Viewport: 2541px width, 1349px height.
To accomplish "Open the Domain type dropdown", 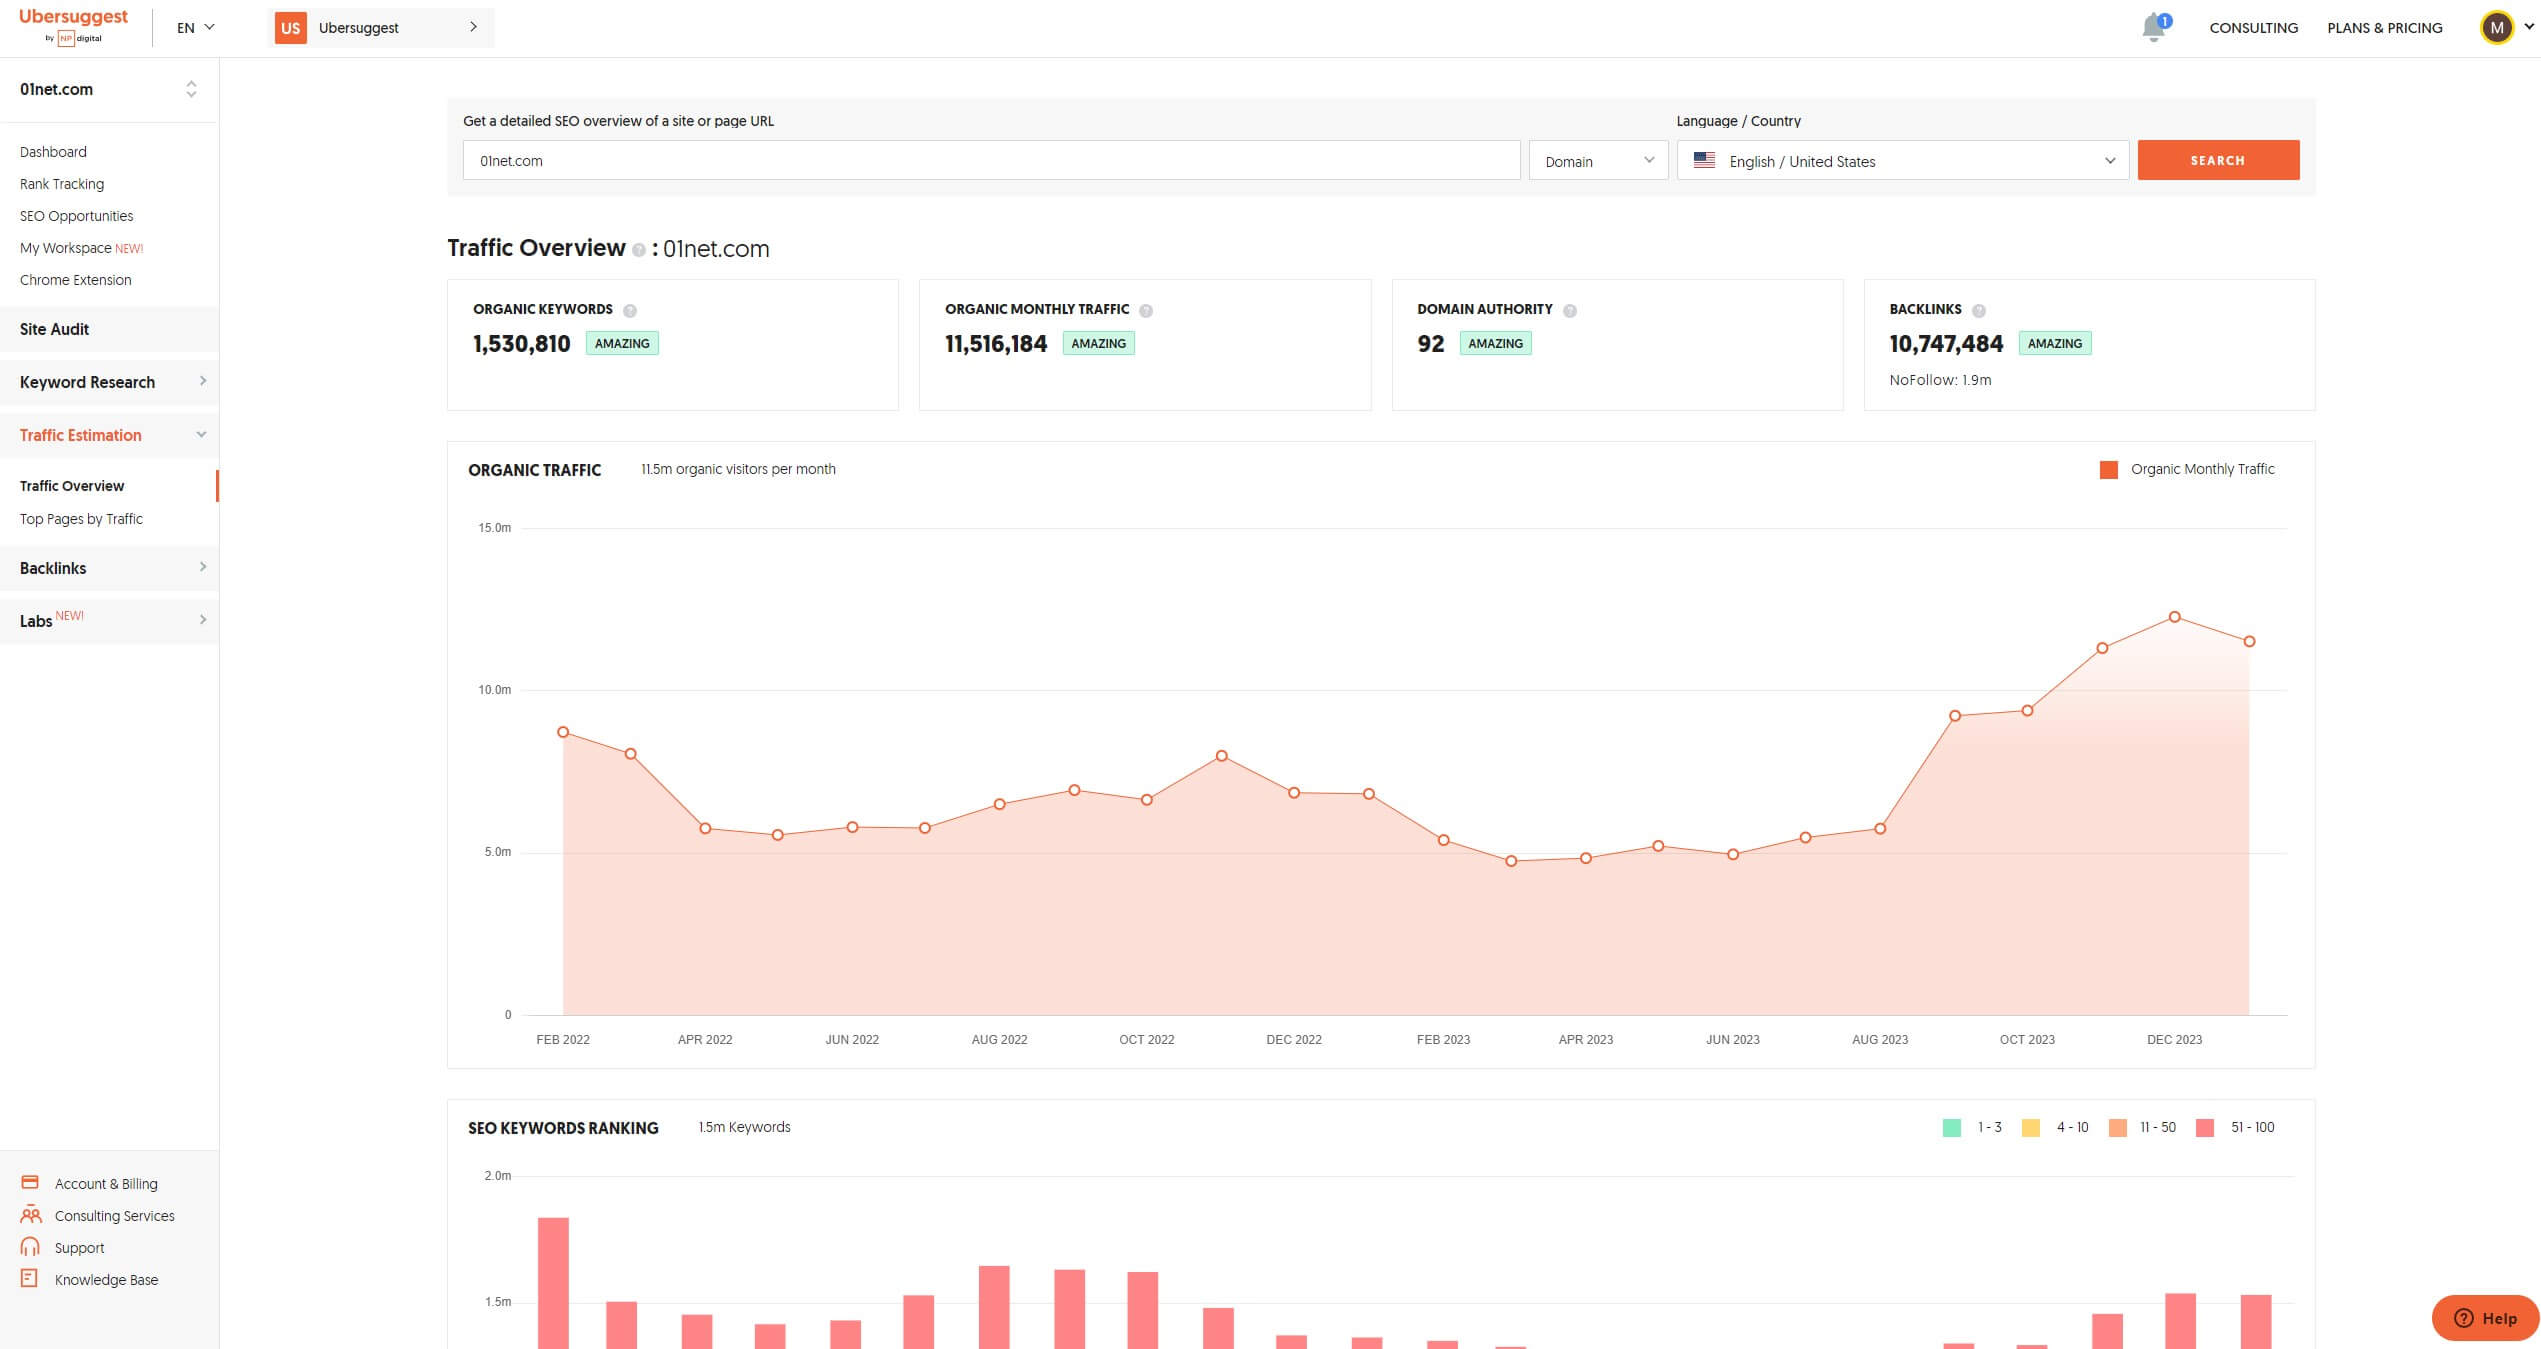I will coord(1598,160).
